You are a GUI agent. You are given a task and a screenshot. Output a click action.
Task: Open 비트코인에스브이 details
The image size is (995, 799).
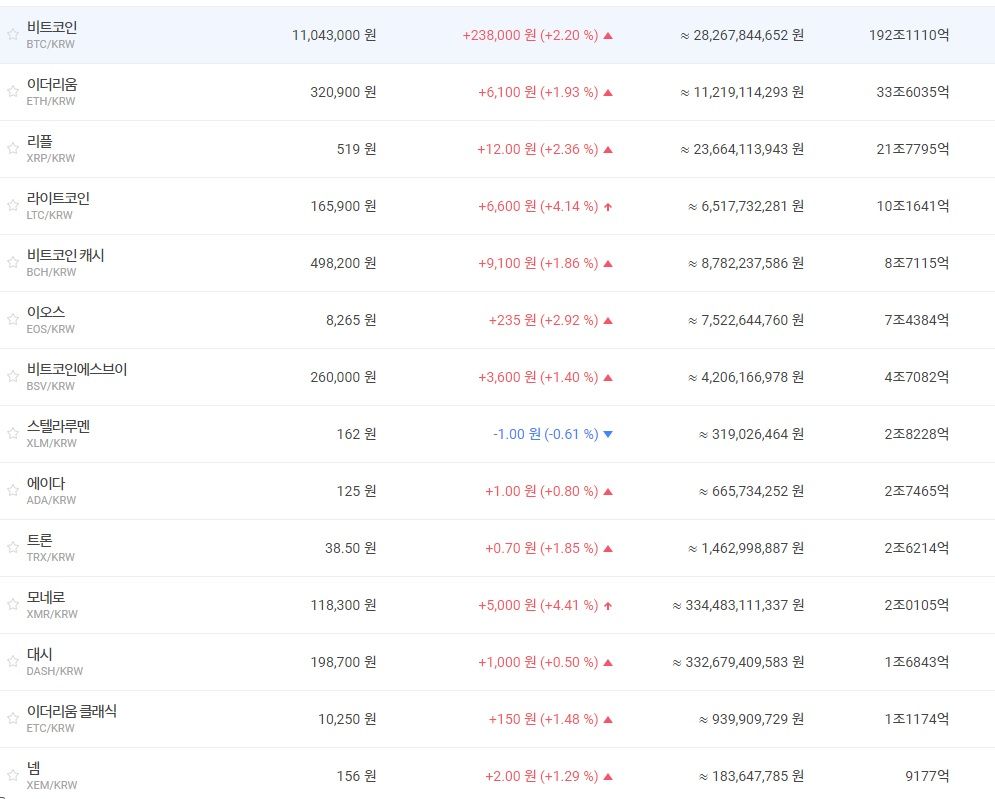coord(77,369)
